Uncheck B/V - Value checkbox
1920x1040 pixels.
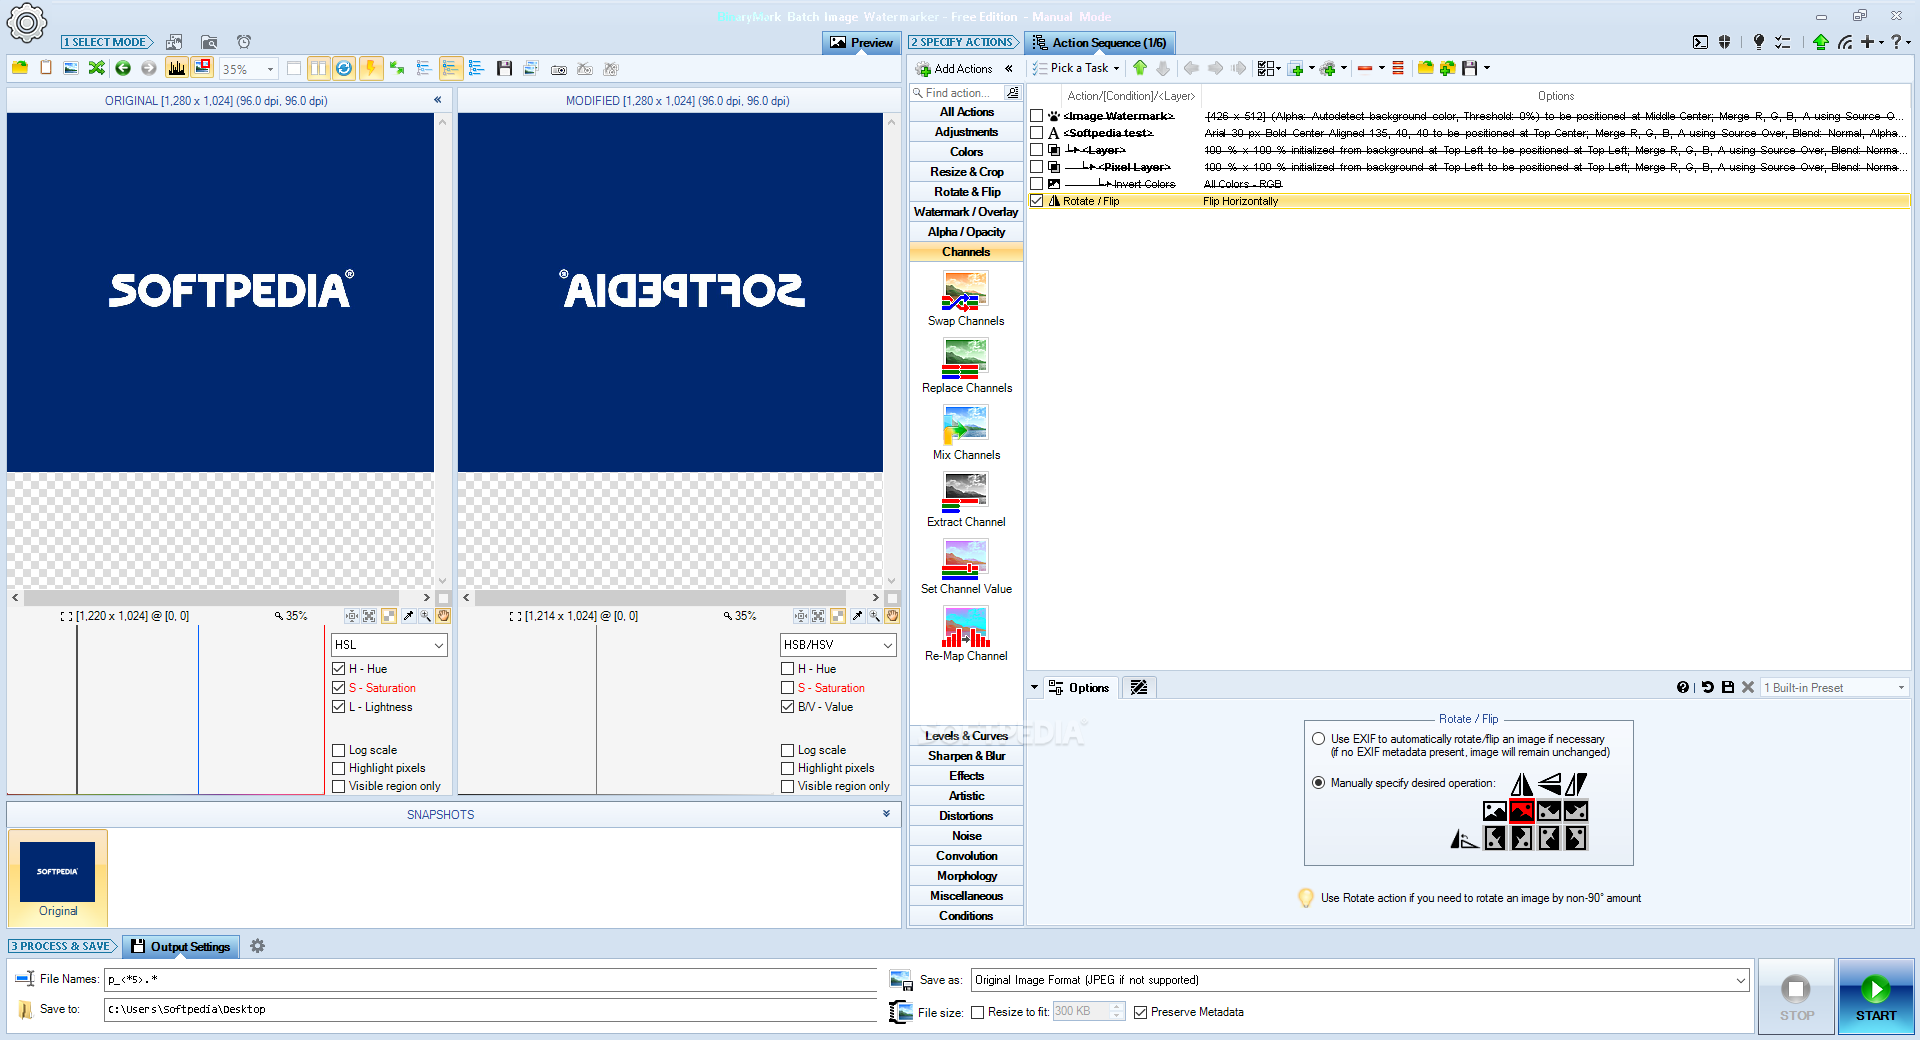pyautogui.click(x=787, y=707)
